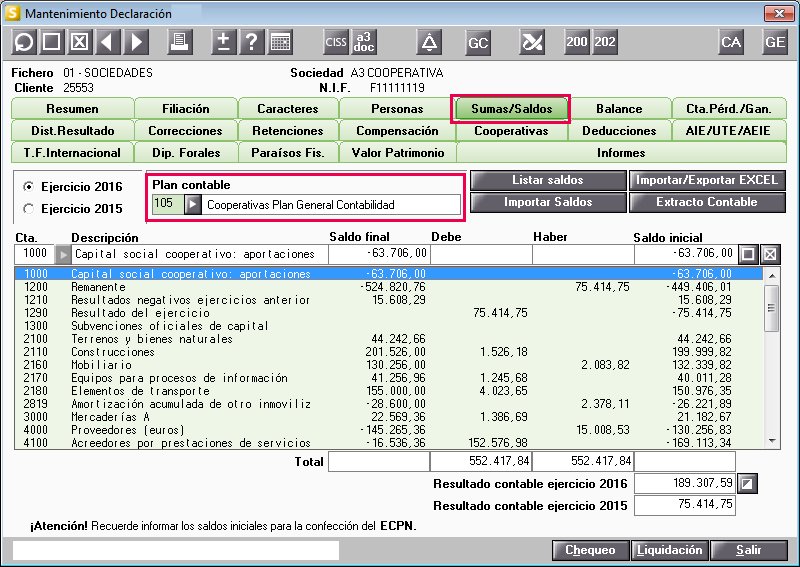
Task: Click square icon beside Saldo inicial field
Action: pos(748,254)
